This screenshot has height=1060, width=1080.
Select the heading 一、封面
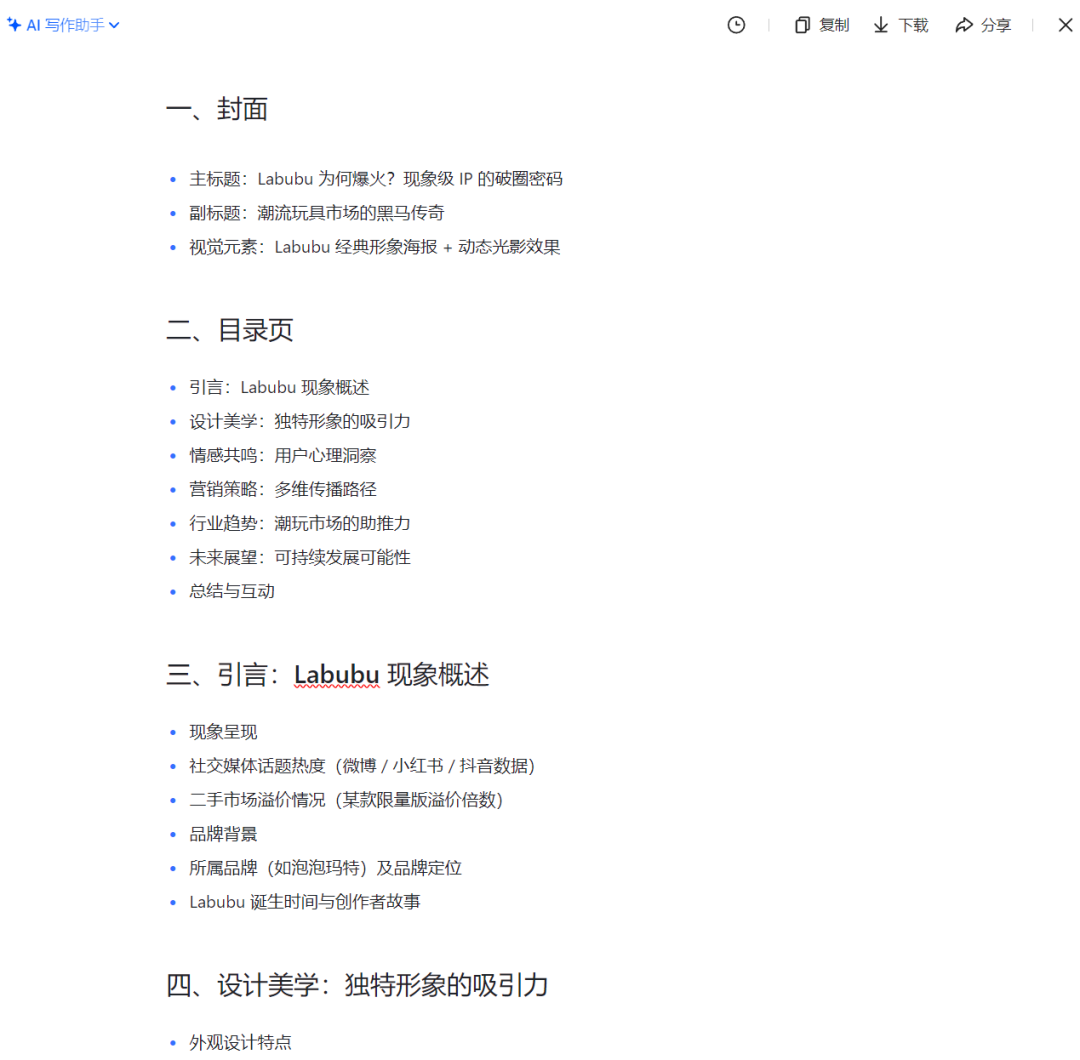click(x=218, y=109)
